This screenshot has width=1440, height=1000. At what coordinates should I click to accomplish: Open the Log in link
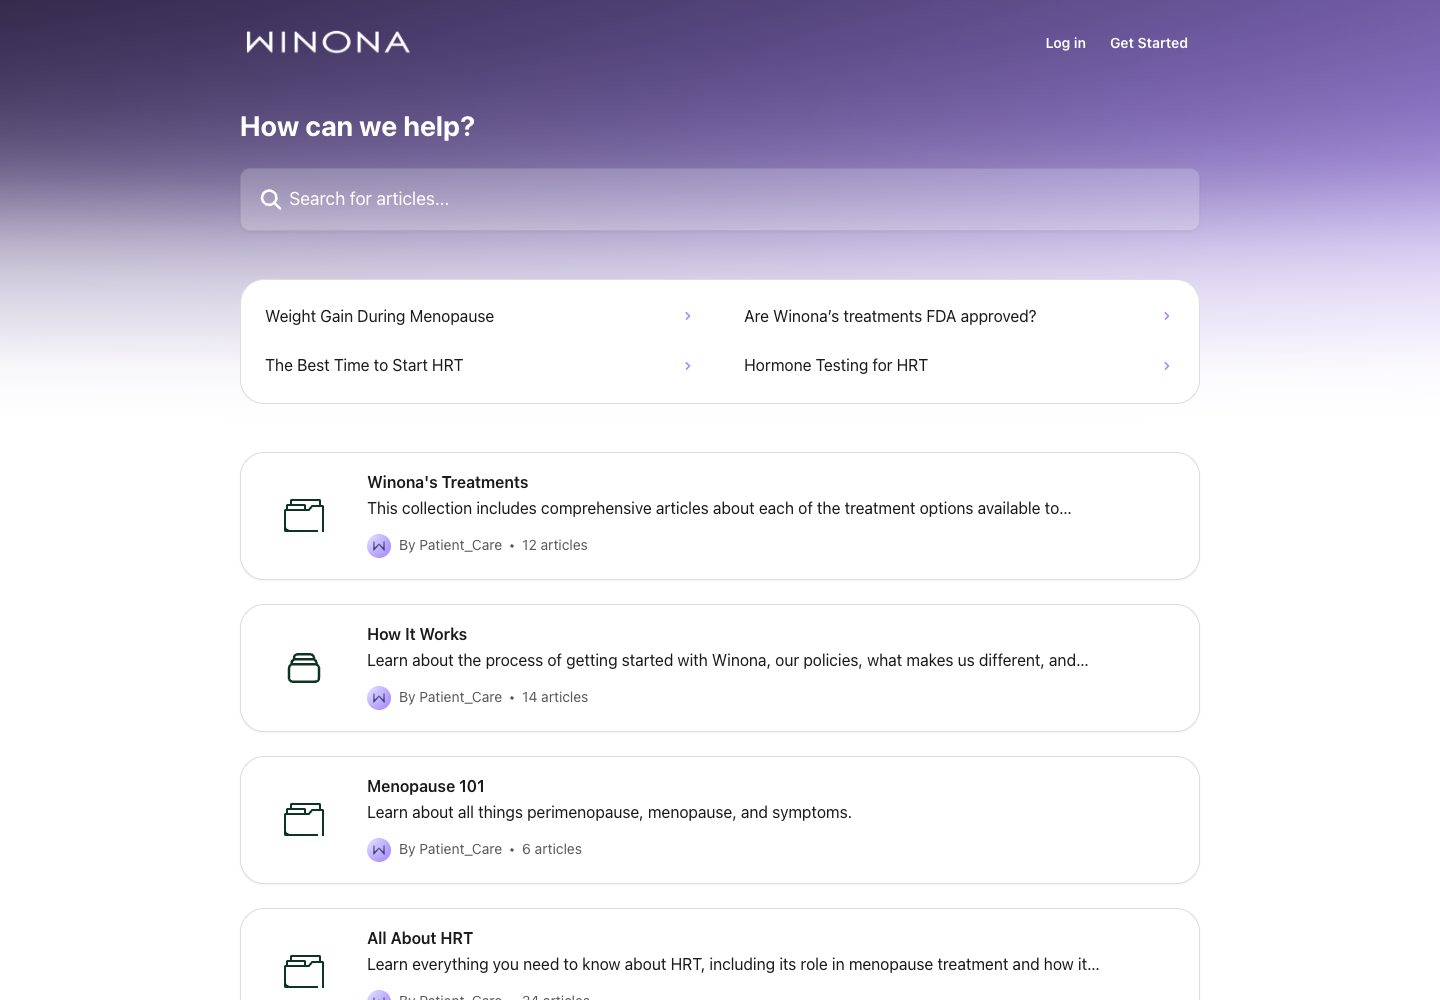tap(1065, 43)
